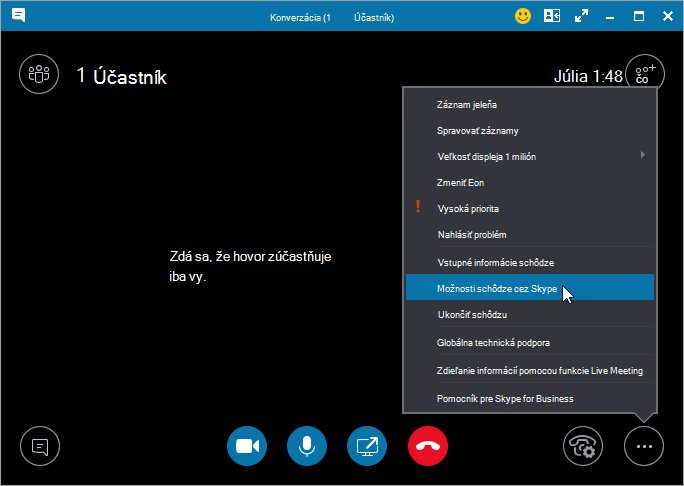Open the instant message chat icon
Image resolution: width=684 pixels, height=486 pixels.
pos(40,446)
